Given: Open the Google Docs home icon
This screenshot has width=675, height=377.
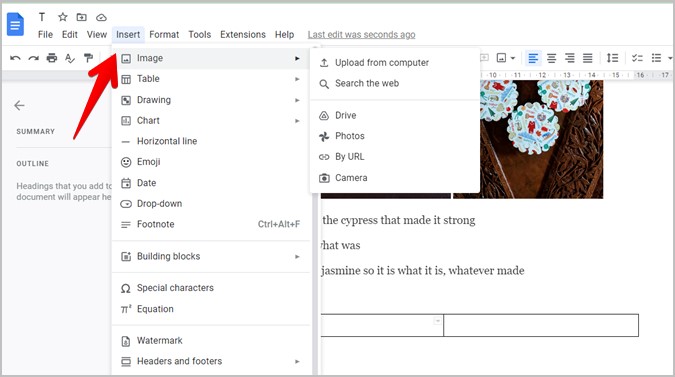Looking at the screenshot, I should pos(15,24).
